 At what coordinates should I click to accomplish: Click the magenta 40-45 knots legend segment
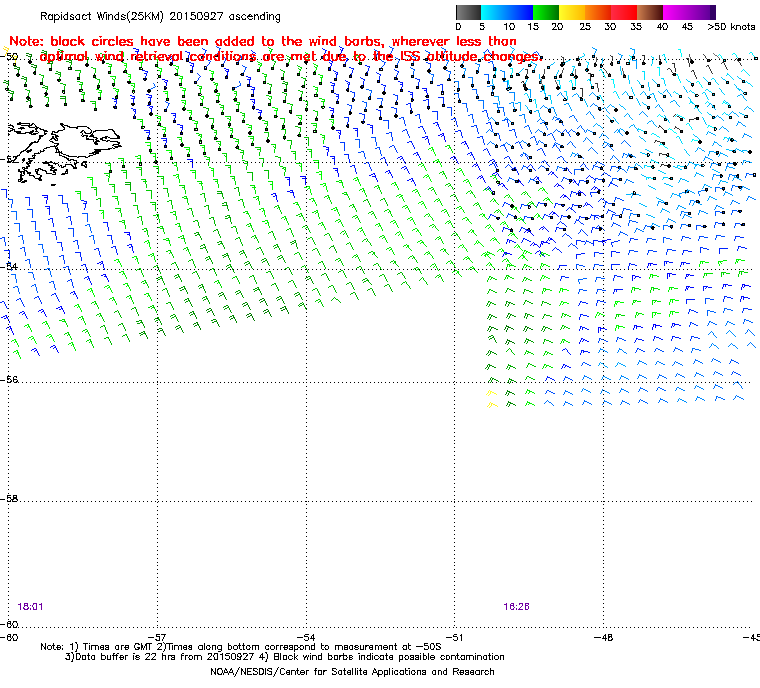tap(676, 12)
